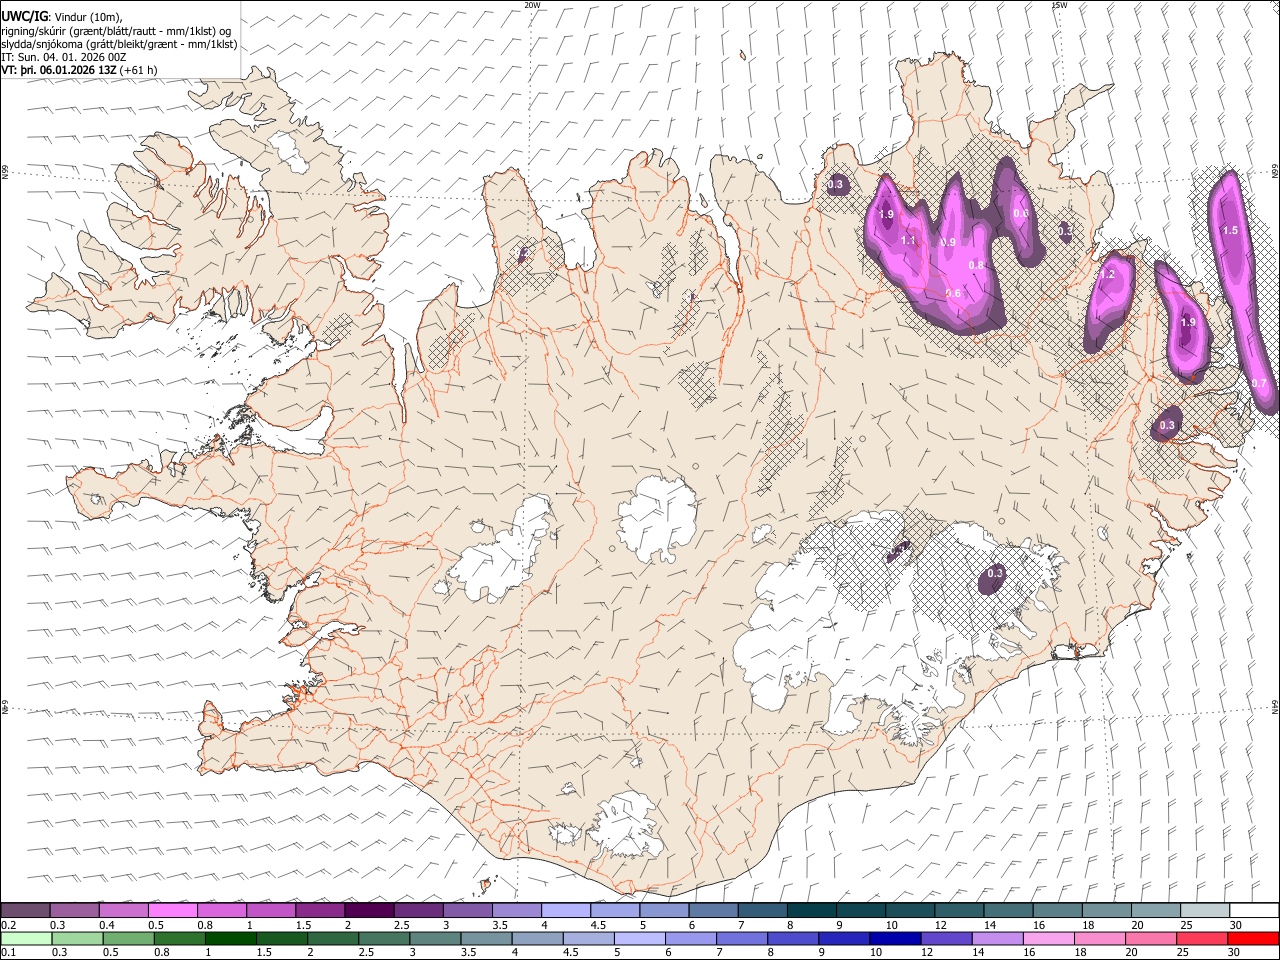This screenshot has width=1280, height=960.
Task: Click the 1.2 snowfall value label
Action: pos(1107,274)
